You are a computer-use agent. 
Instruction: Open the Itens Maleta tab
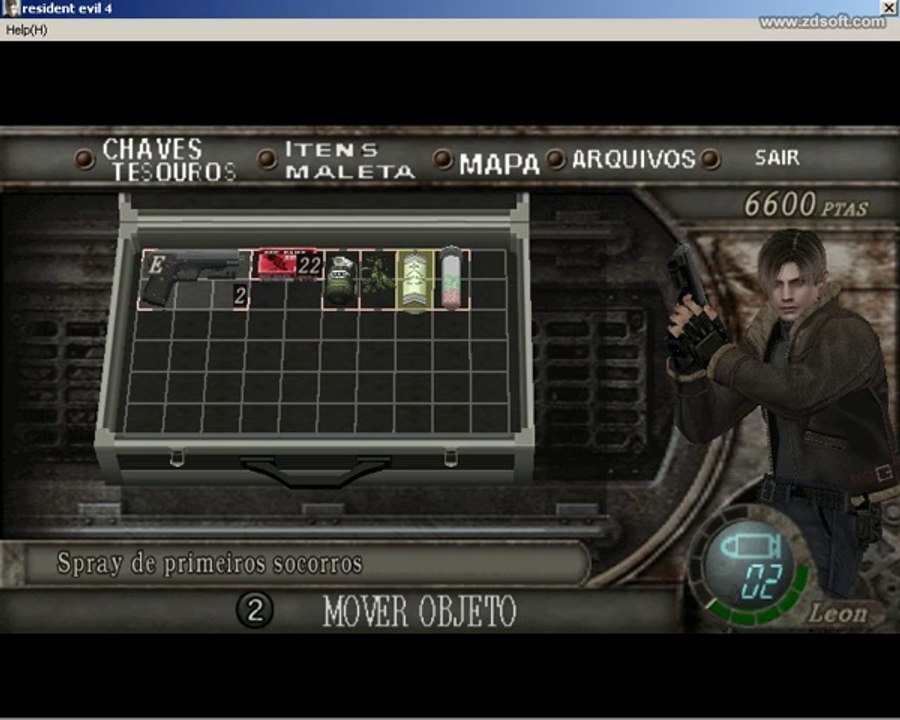[x=349, y=161]
